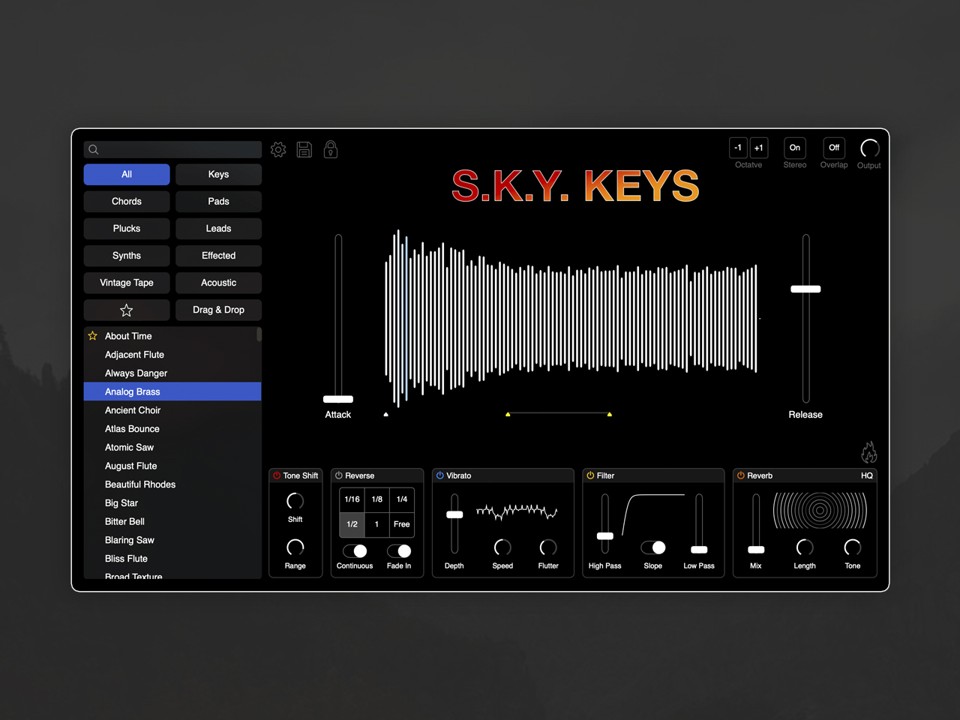This screenshot has height=720, width=960.
Task: Toggle the Stereo On button
Action: tap(795, 148)
